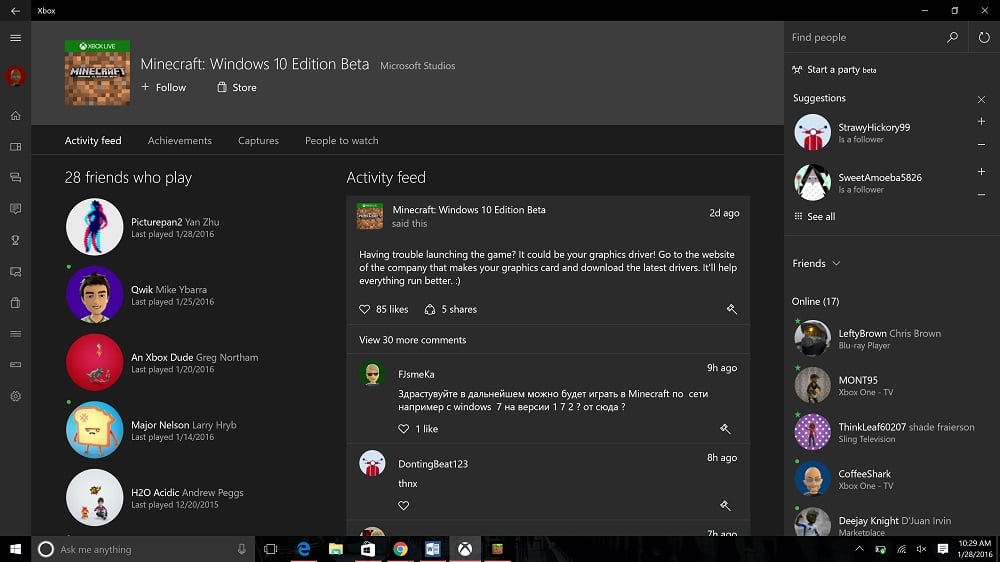Click the report icon on FJsmeKa's comment
Viewport: 1000px width, 562px height.
[725, 429]
